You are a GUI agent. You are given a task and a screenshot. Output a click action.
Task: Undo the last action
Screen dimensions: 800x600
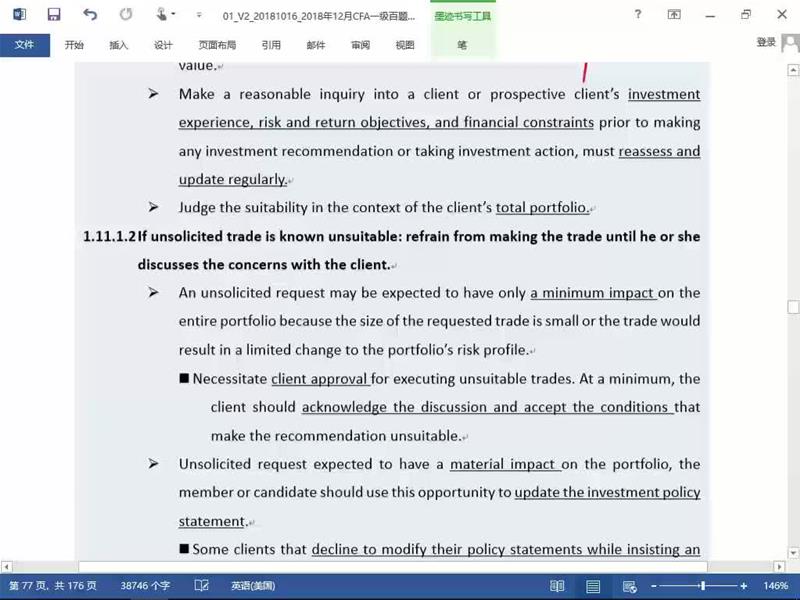[x=90, y=14]
